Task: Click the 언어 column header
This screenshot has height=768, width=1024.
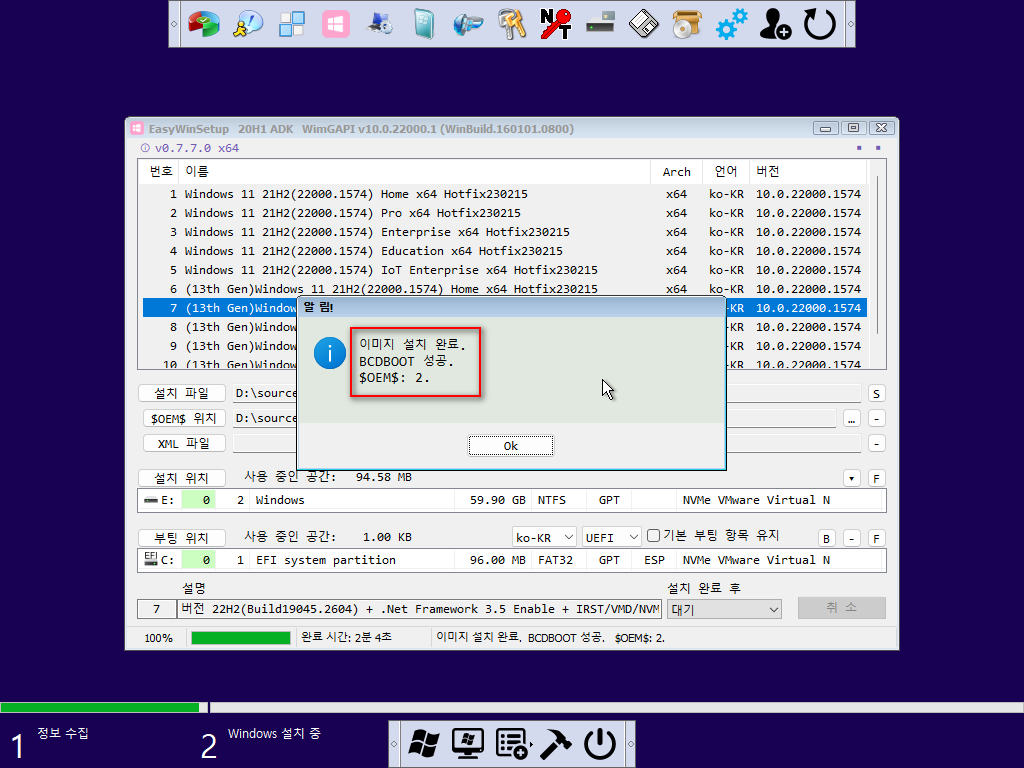Action: tap(726, 171)
